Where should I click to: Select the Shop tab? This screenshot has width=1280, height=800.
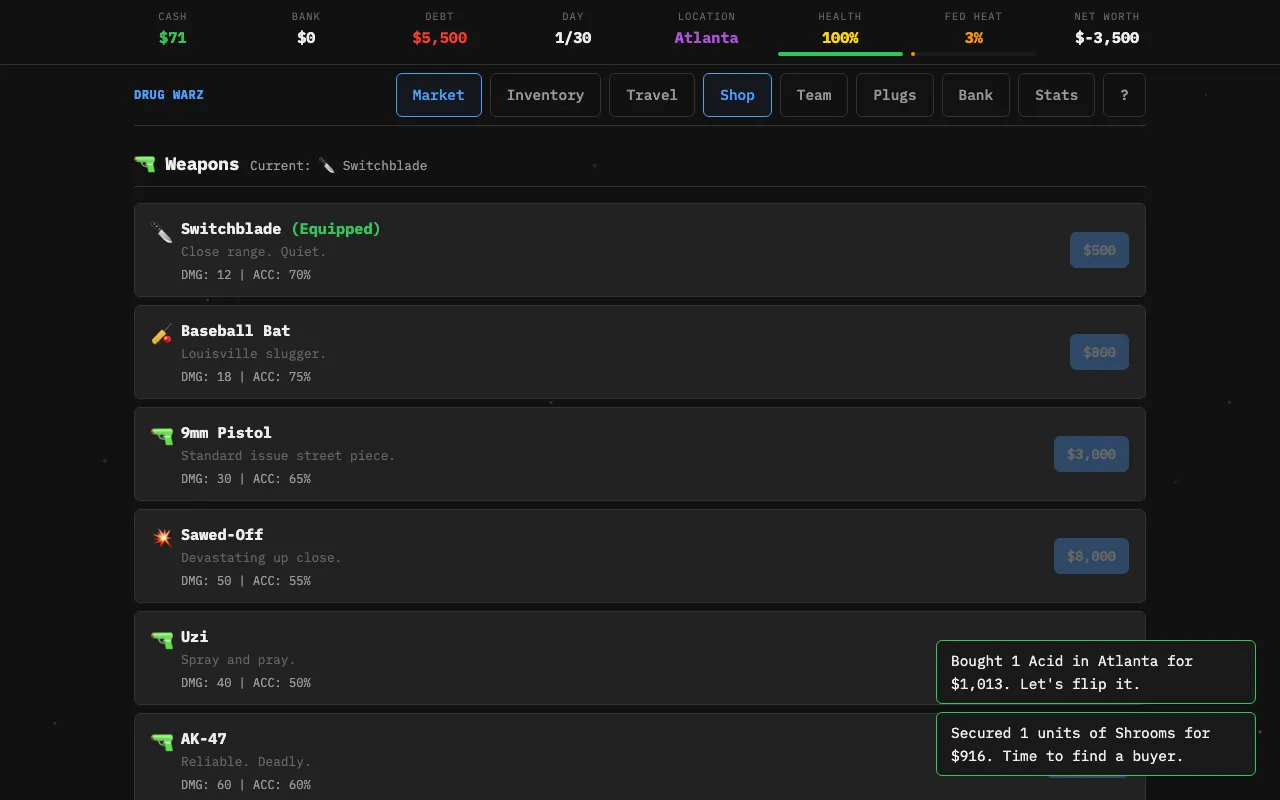737,95
